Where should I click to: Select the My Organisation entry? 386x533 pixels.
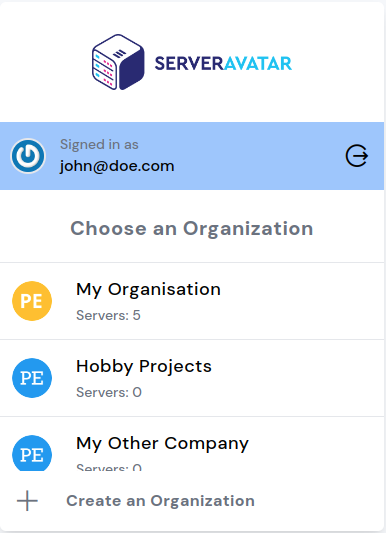tap(192, 301)
